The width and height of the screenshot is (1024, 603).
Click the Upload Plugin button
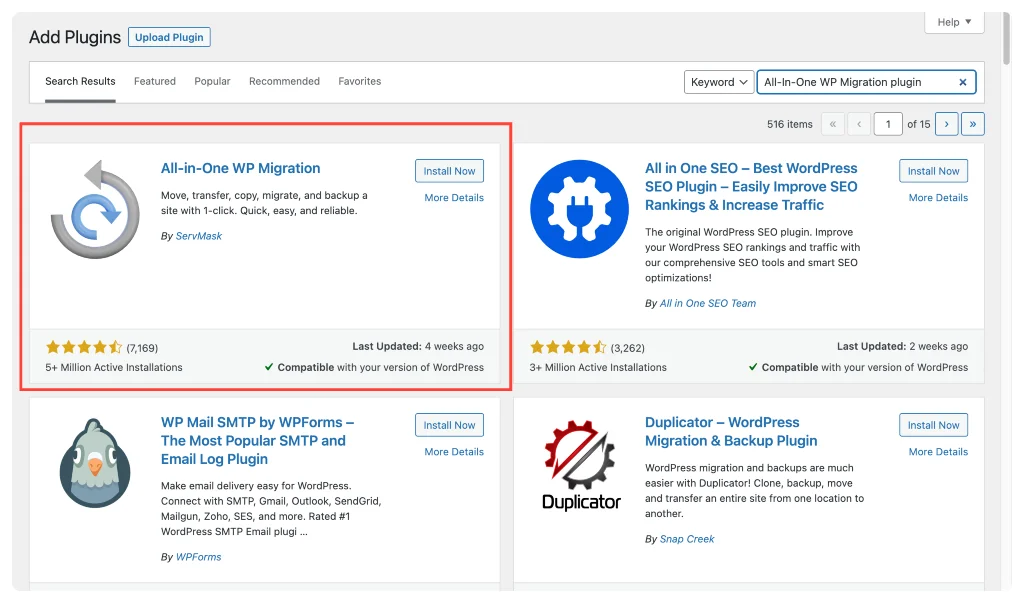click(169, 37)
